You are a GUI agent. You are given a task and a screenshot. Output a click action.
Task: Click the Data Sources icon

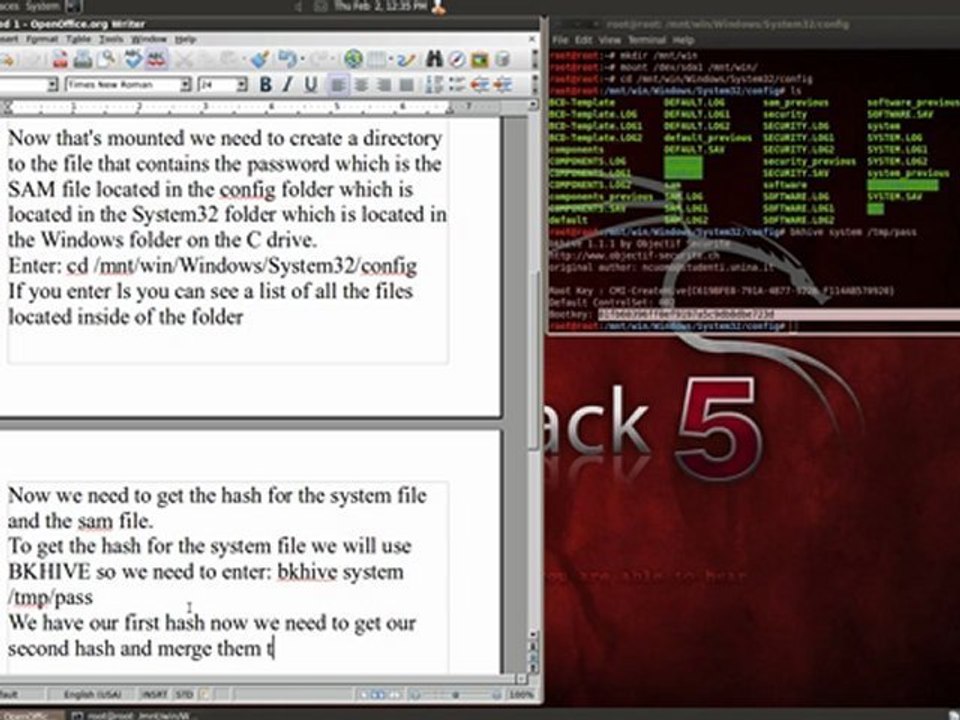click(x=502, y=59)
